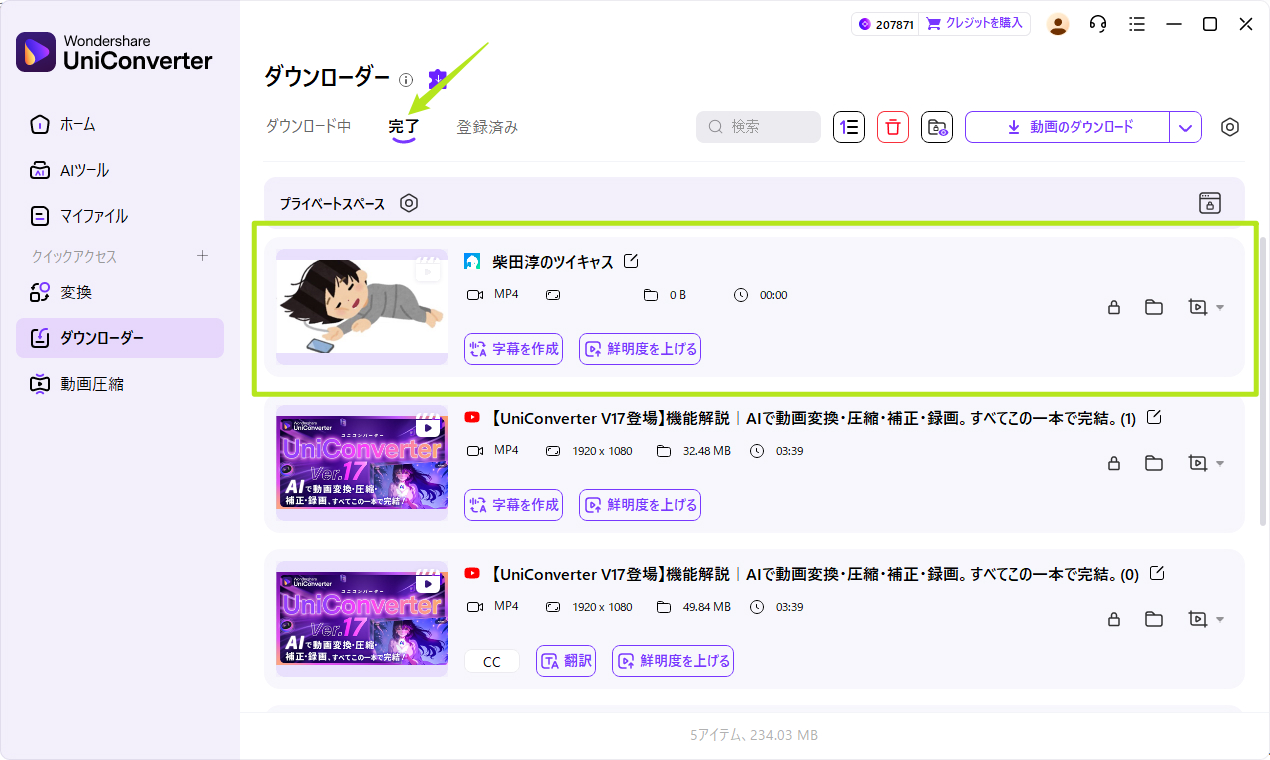The height and width of the screenshot is (760, 1270).
Task: Open settings gear next to プライベートスペース
Action: pyautogui.click(x=409, y=203)
